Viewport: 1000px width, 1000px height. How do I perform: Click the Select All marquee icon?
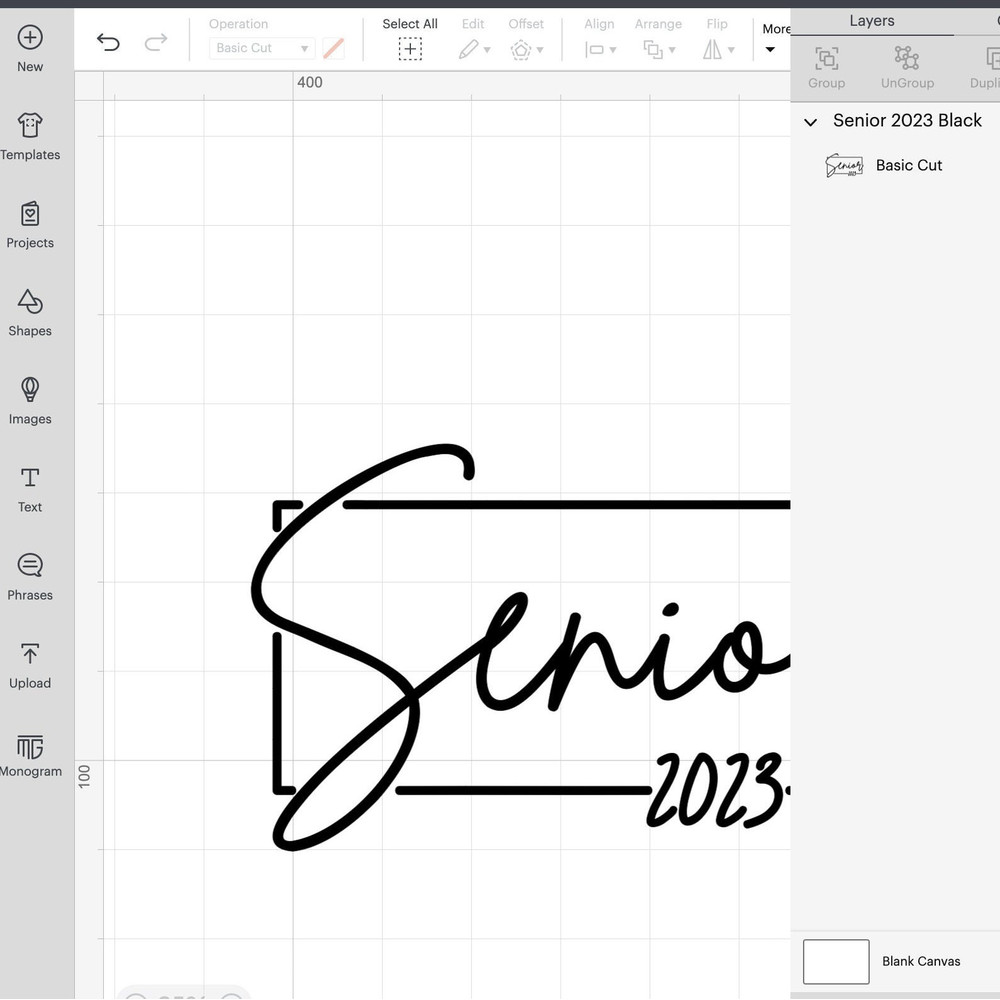click(410, 47)
